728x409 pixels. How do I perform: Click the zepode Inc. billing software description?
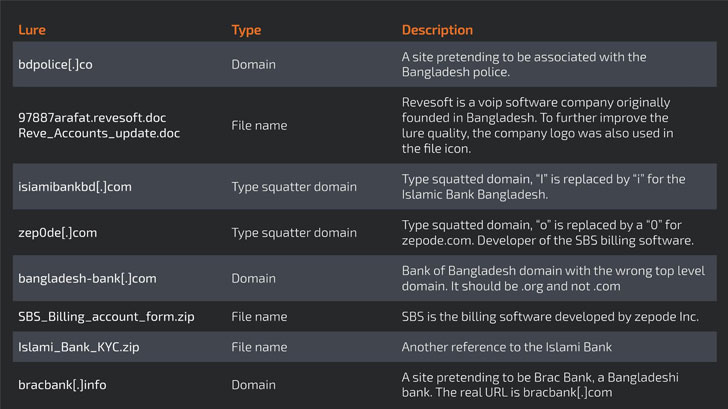coord(550,317)
